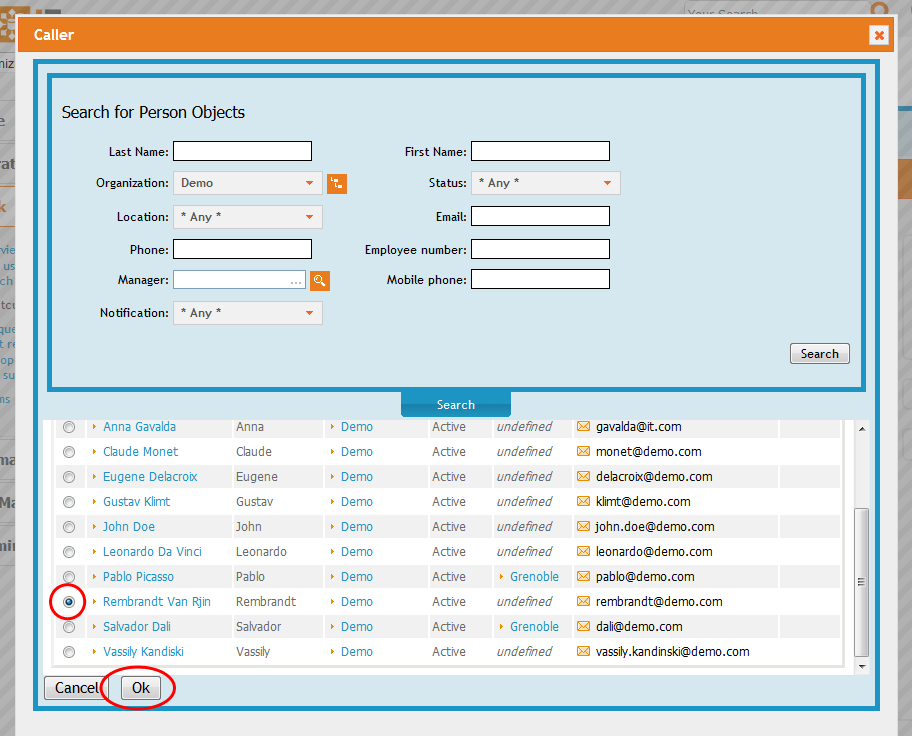Click the arrow beside Demo in John Doe's row

[x=332, y=526]
